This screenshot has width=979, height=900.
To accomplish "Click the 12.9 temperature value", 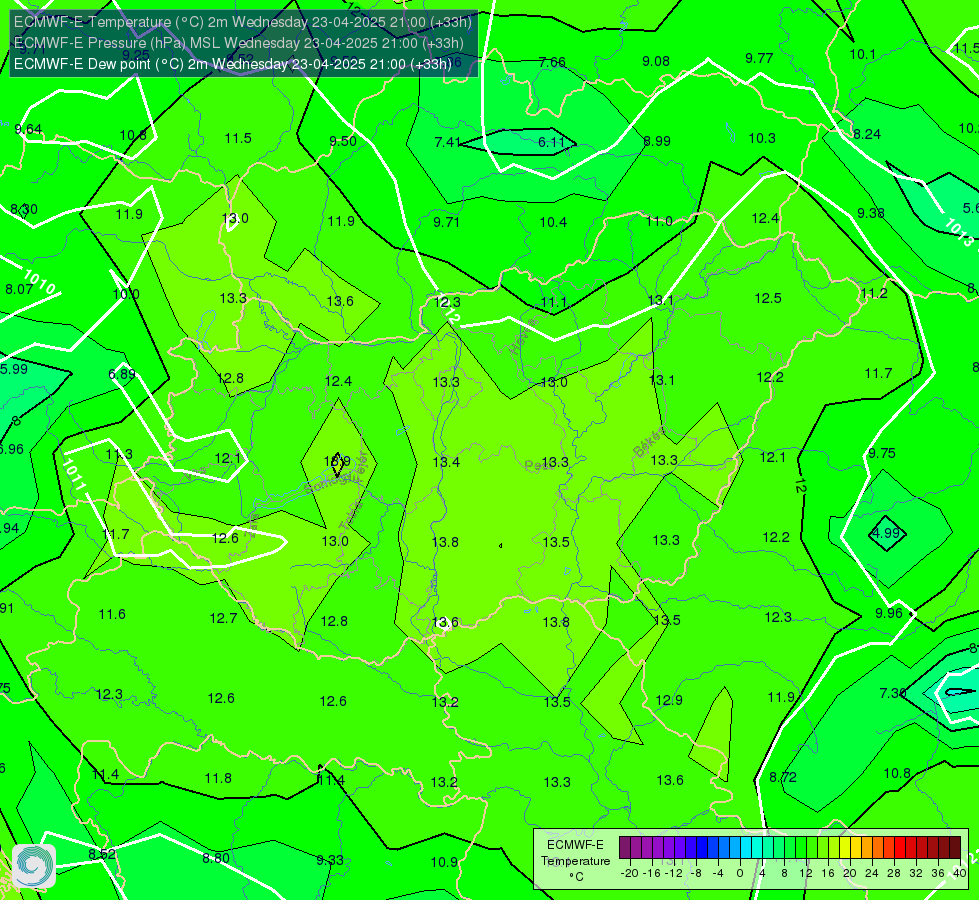I will [669, 701].
